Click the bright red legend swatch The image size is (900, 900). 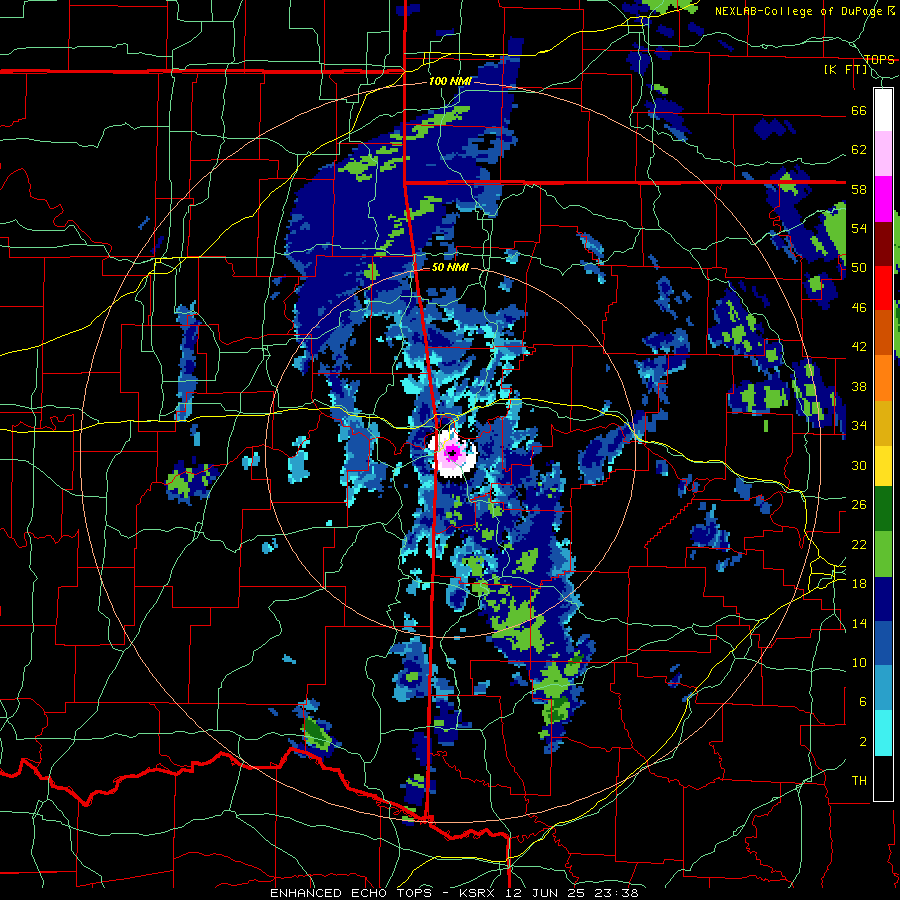tap(883, 288)
